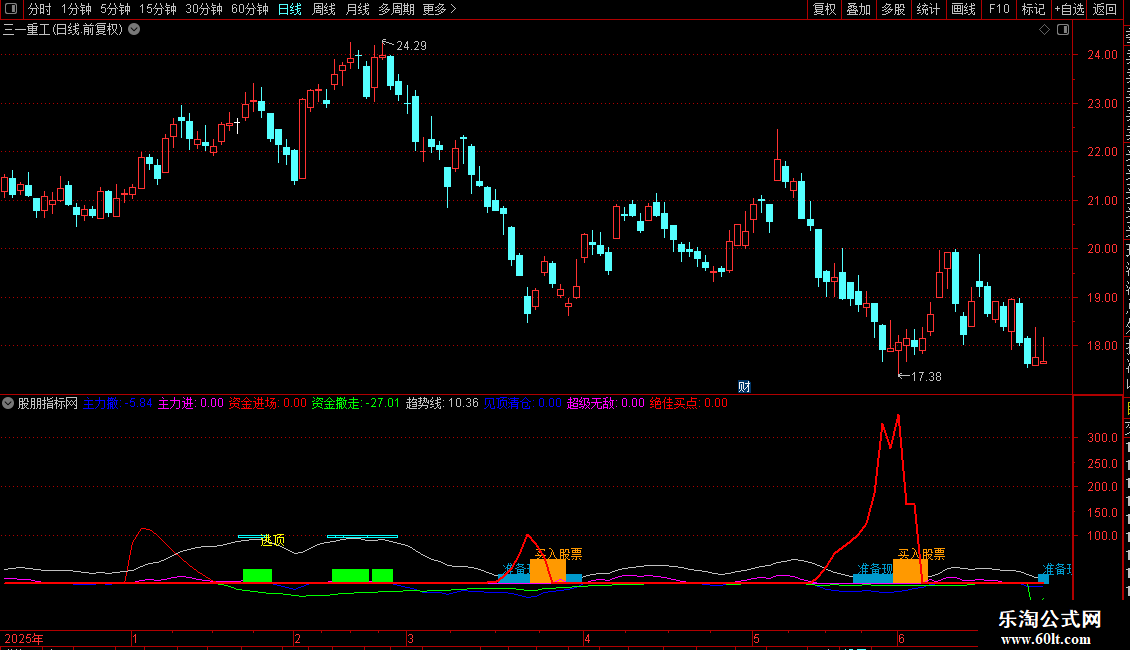
Task: Select the 5分钟 period
Action: pos(115,9)
